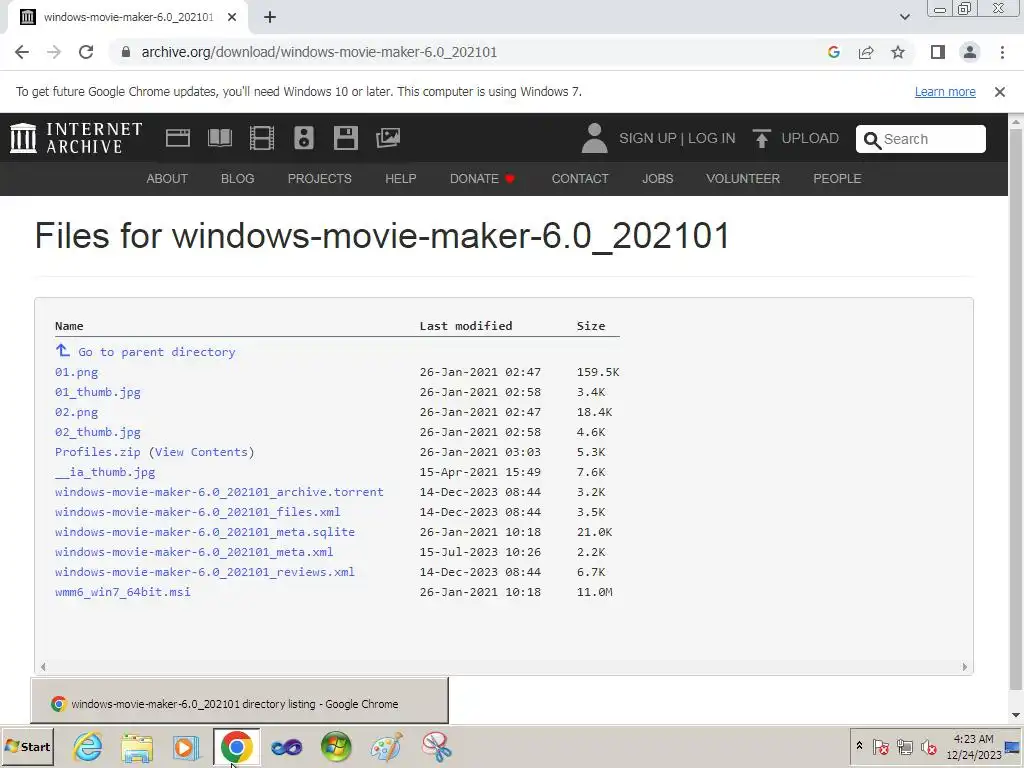Click the SIGN UP link
Screen dimensions: 1024x768
click(647, 138)
